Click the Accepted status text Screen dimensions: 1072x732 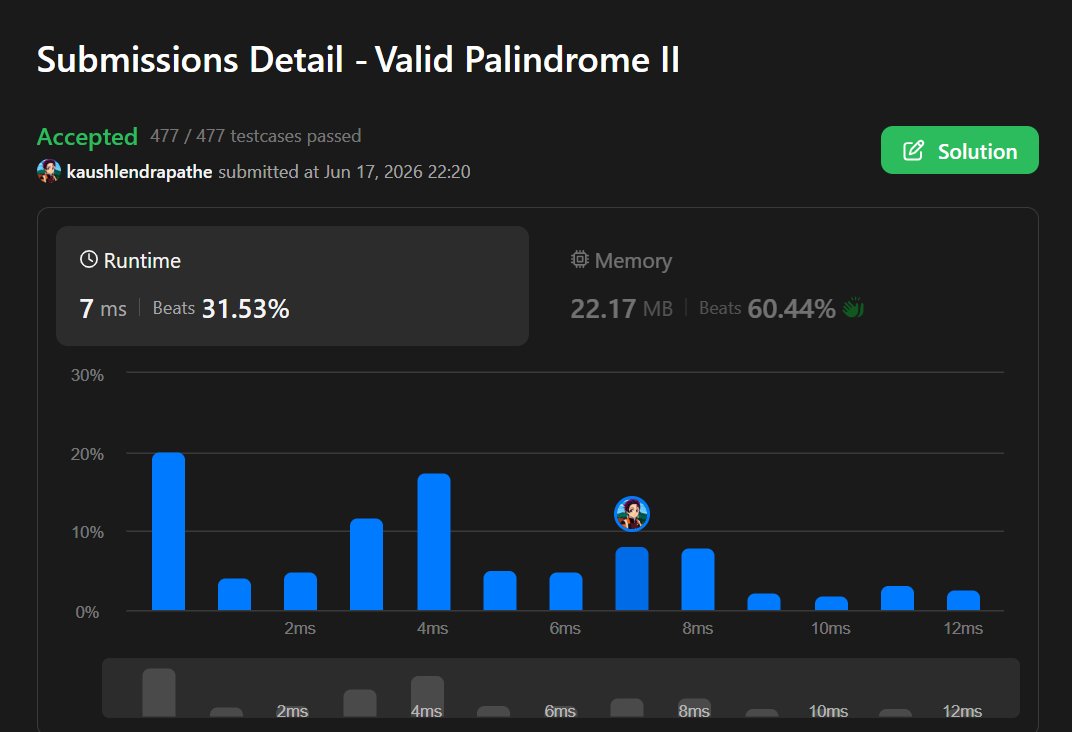click(88, 137)
